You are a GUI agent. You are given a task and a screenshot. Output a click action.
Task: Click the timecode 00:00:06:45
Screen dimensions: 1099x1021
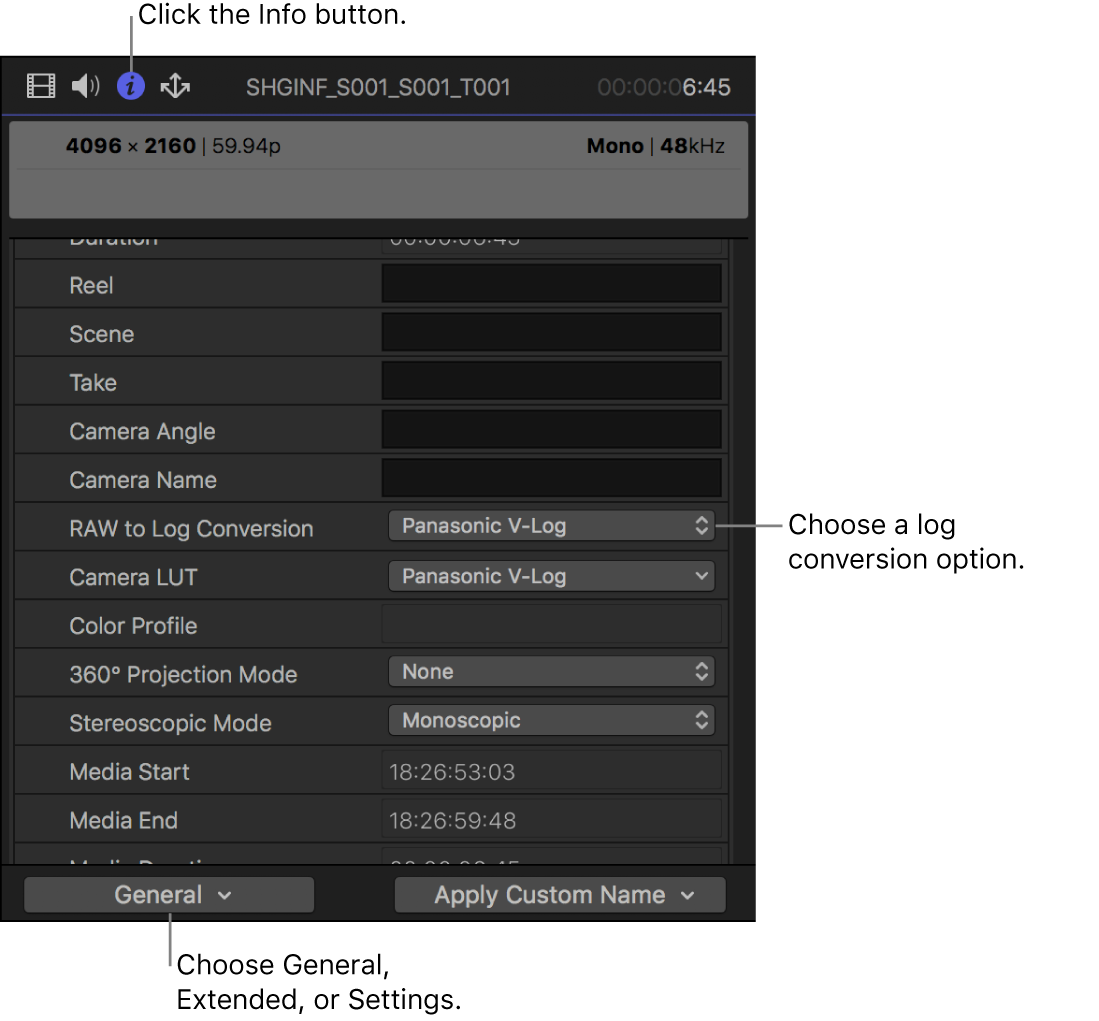coord(664,88)
